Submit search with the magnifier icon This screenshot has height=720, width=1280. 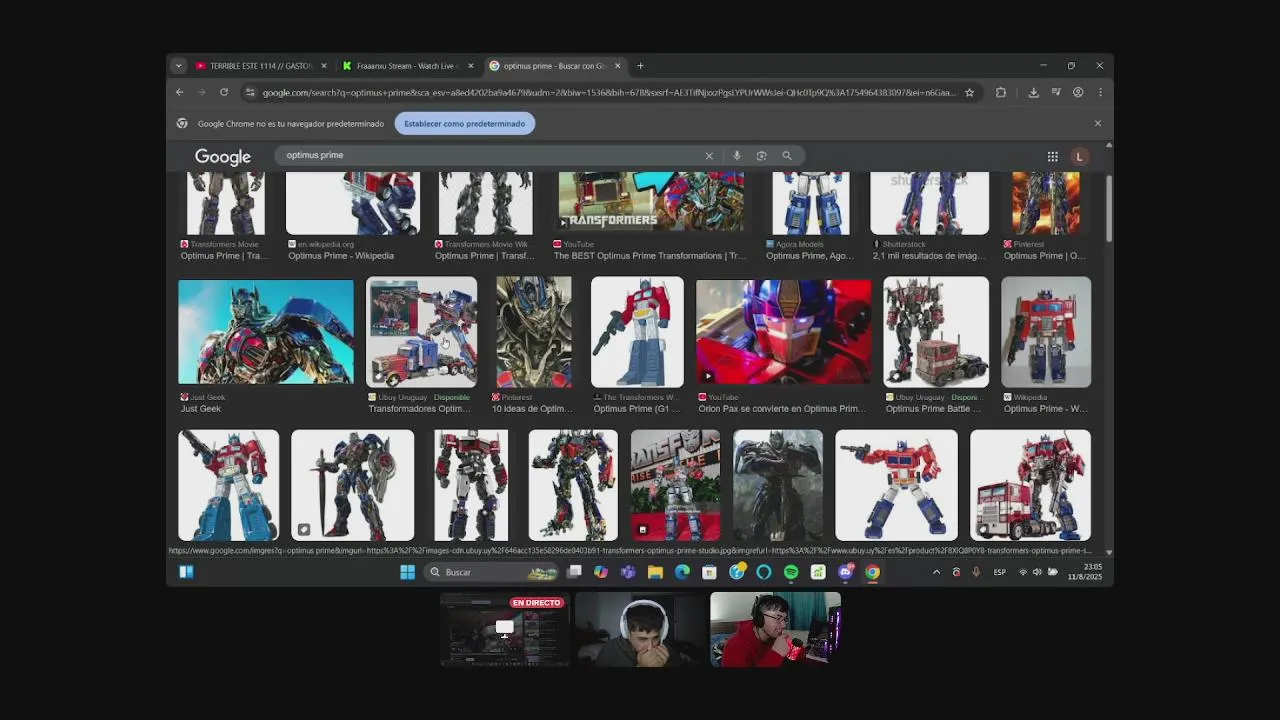(x=787, y=156)
